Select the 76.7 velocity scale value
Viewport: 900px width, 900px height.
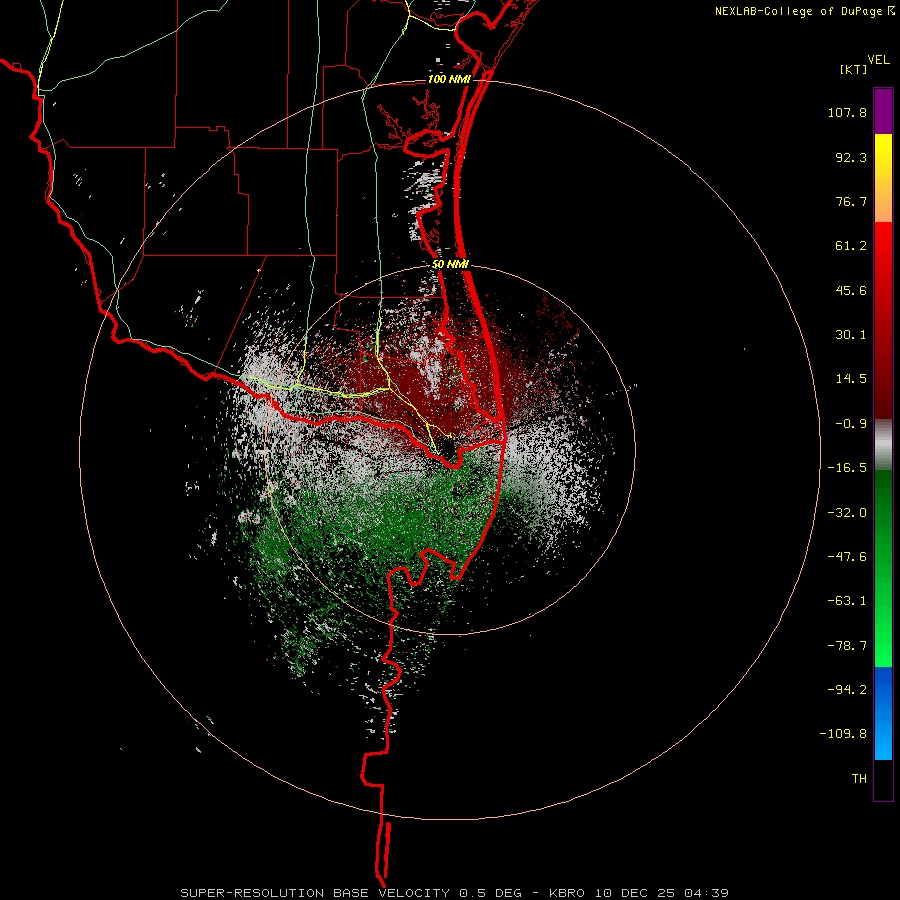pyautogui.click(x=851, y=201)
